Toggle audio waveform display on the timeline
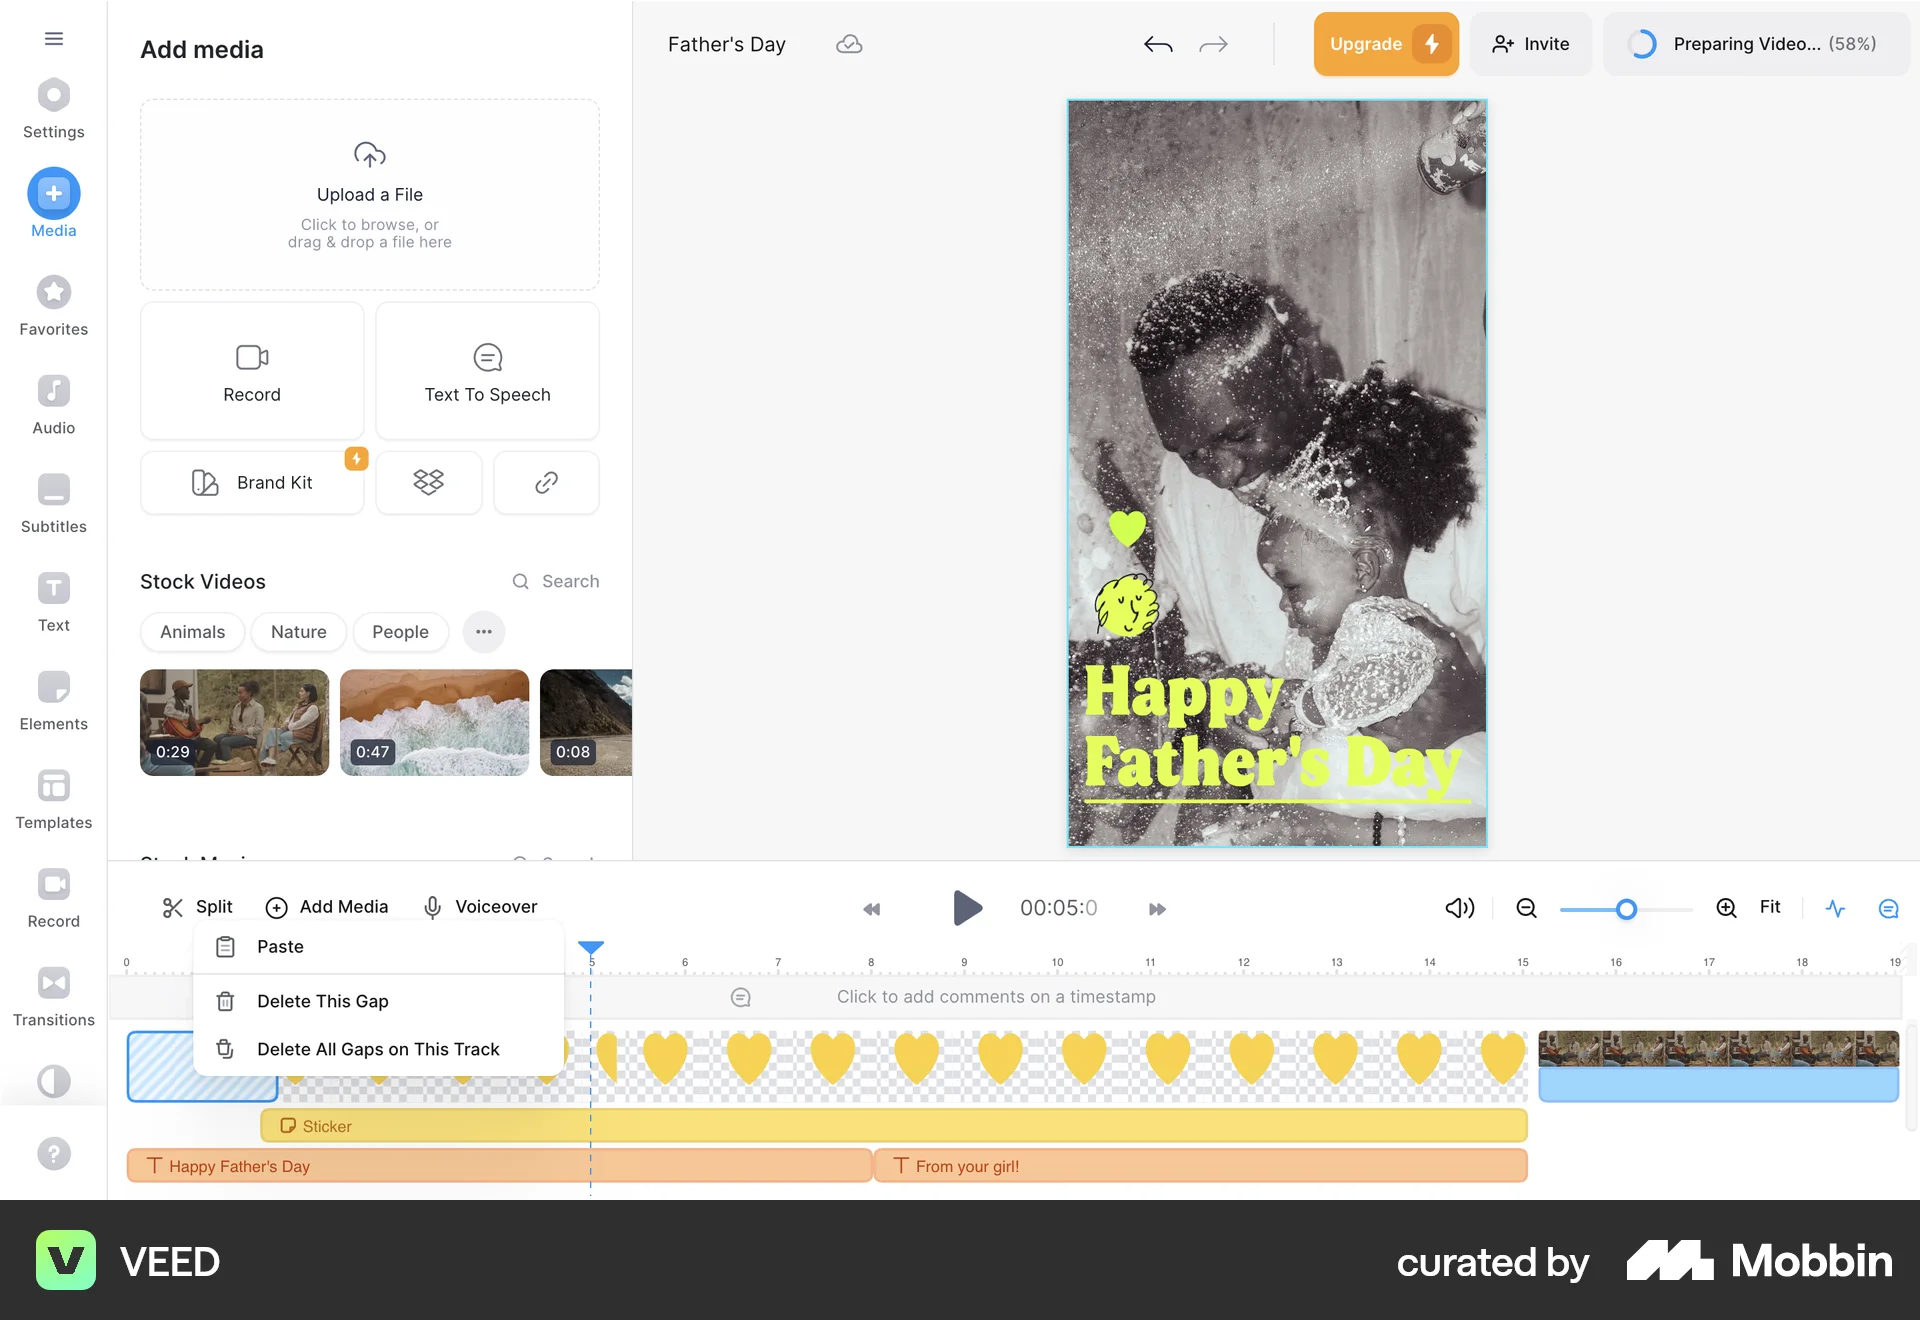Viewport: 1920px width, 1320px height. coord(1835,908)
